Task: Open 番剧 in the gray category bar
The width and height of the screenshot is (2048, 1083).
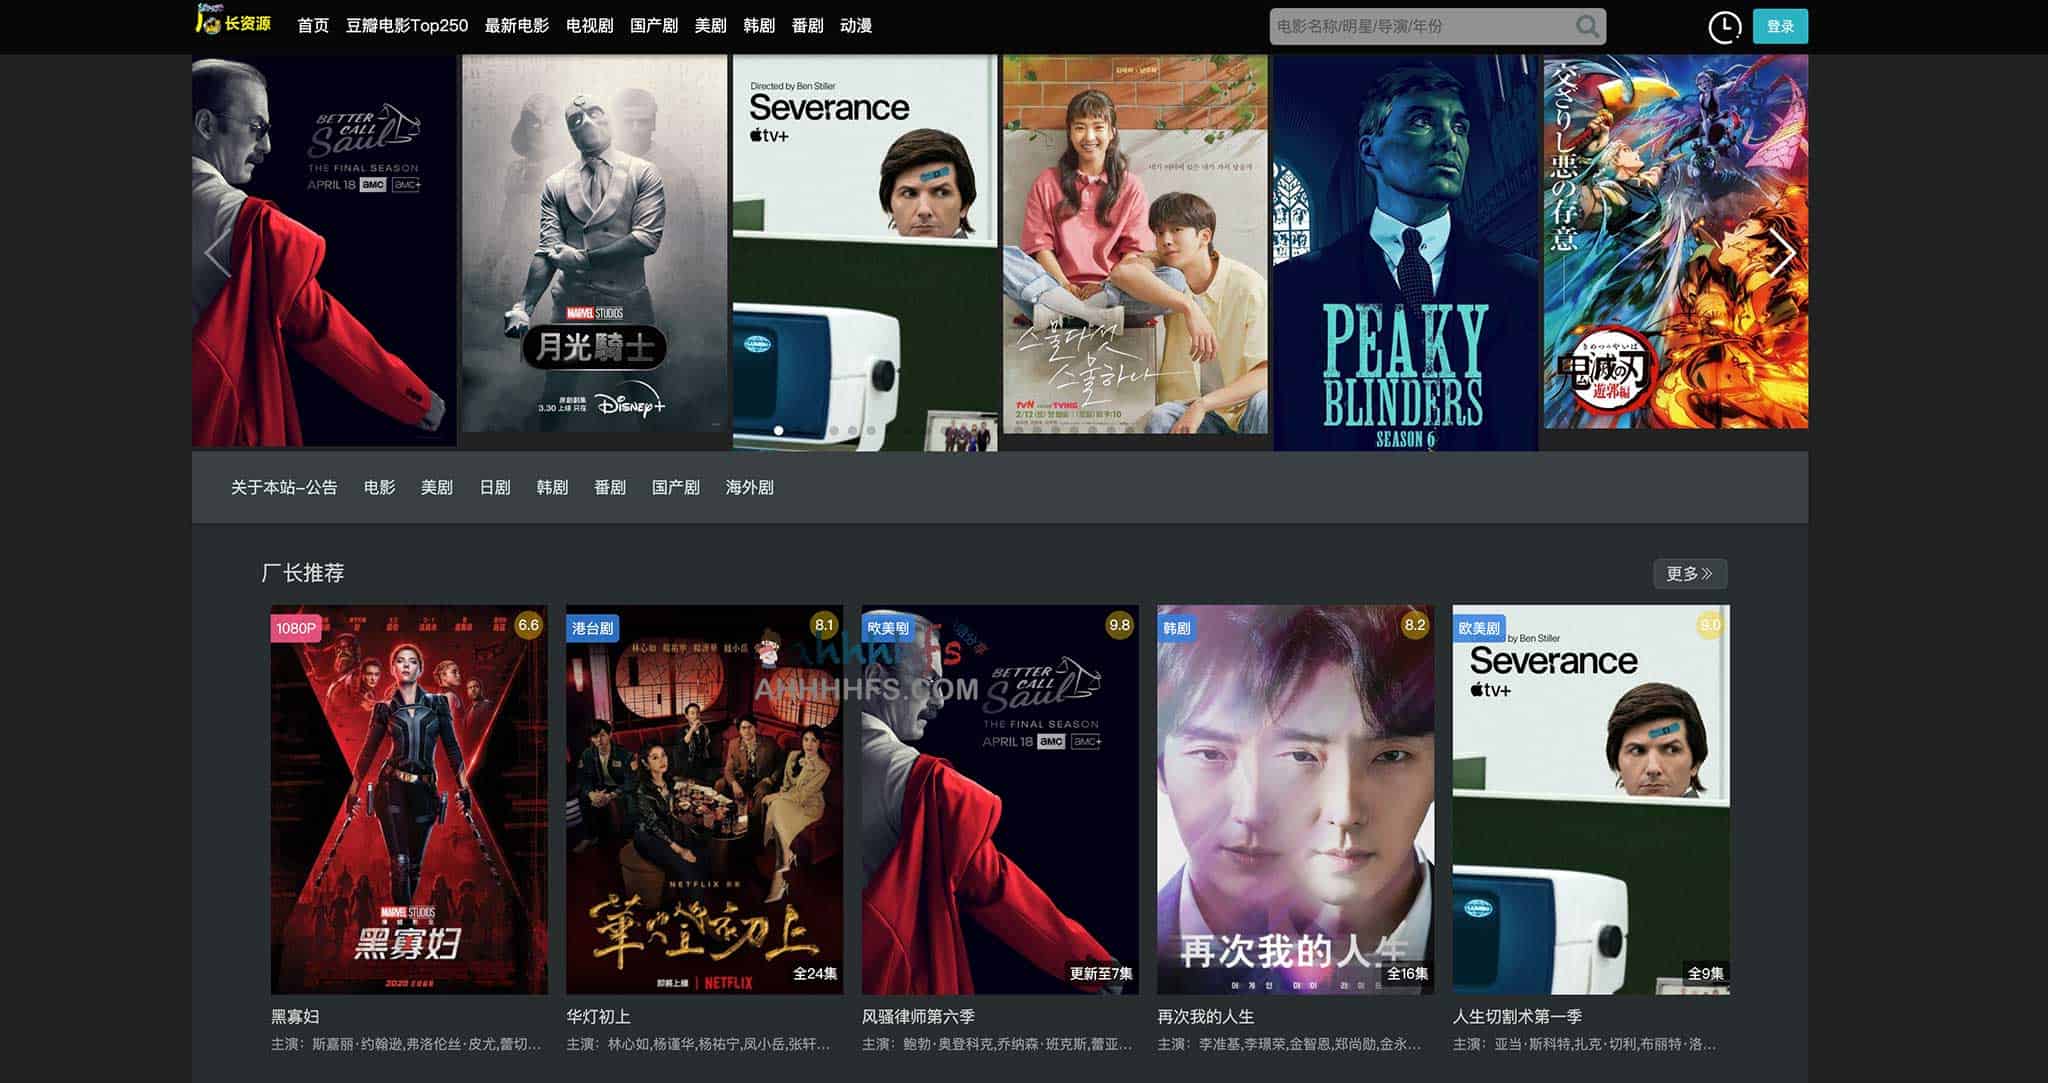Action: tap(610, 487)
